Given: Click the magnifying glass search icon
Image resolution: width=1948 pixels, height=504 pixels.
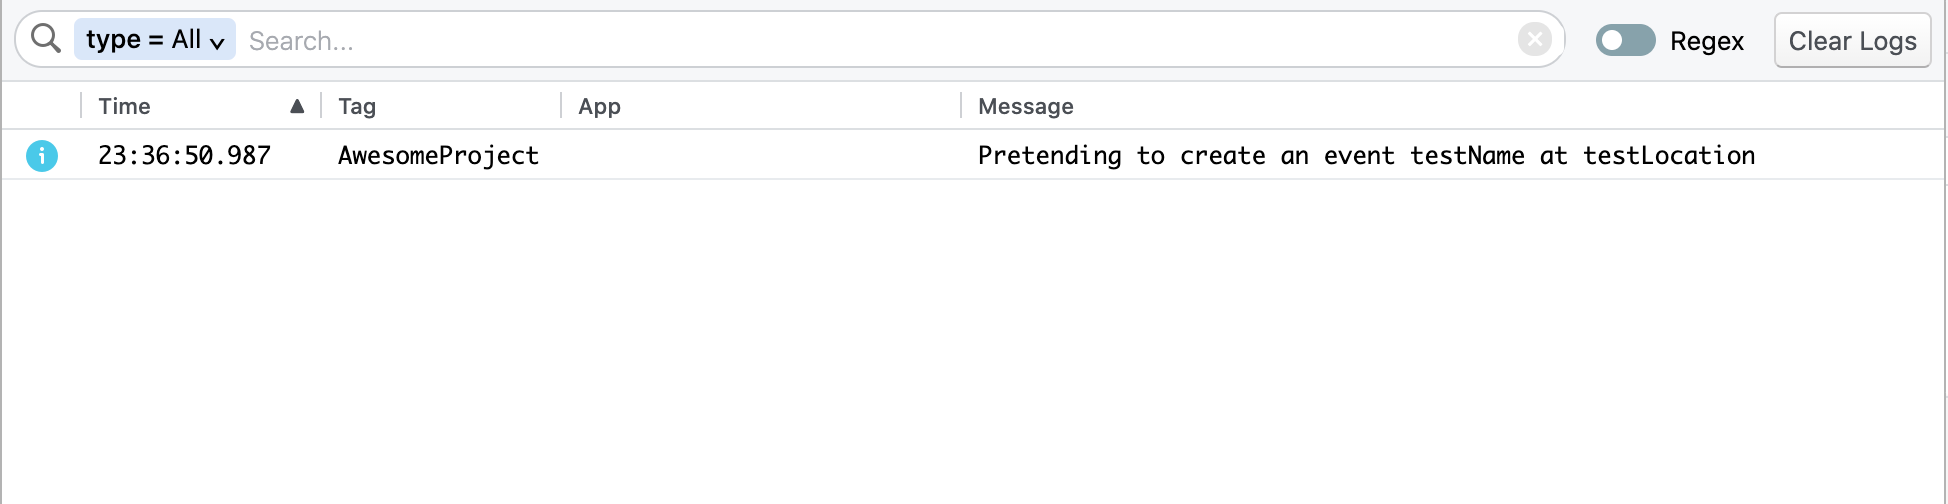Looking at the screenshot, I should tap(45, 39).
